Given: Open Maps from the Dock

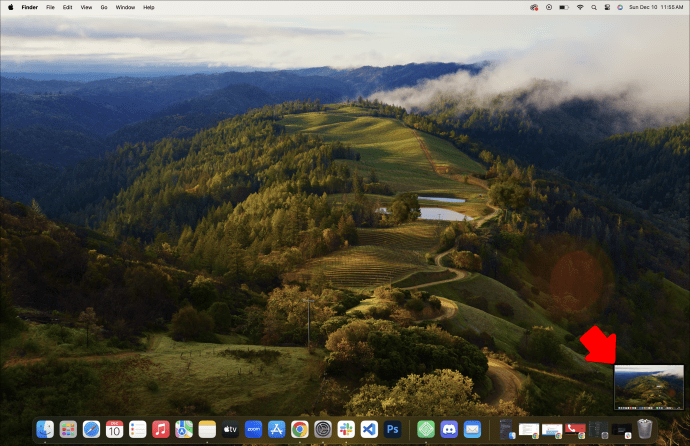Looking at the screenshot, I should (184, 429).
